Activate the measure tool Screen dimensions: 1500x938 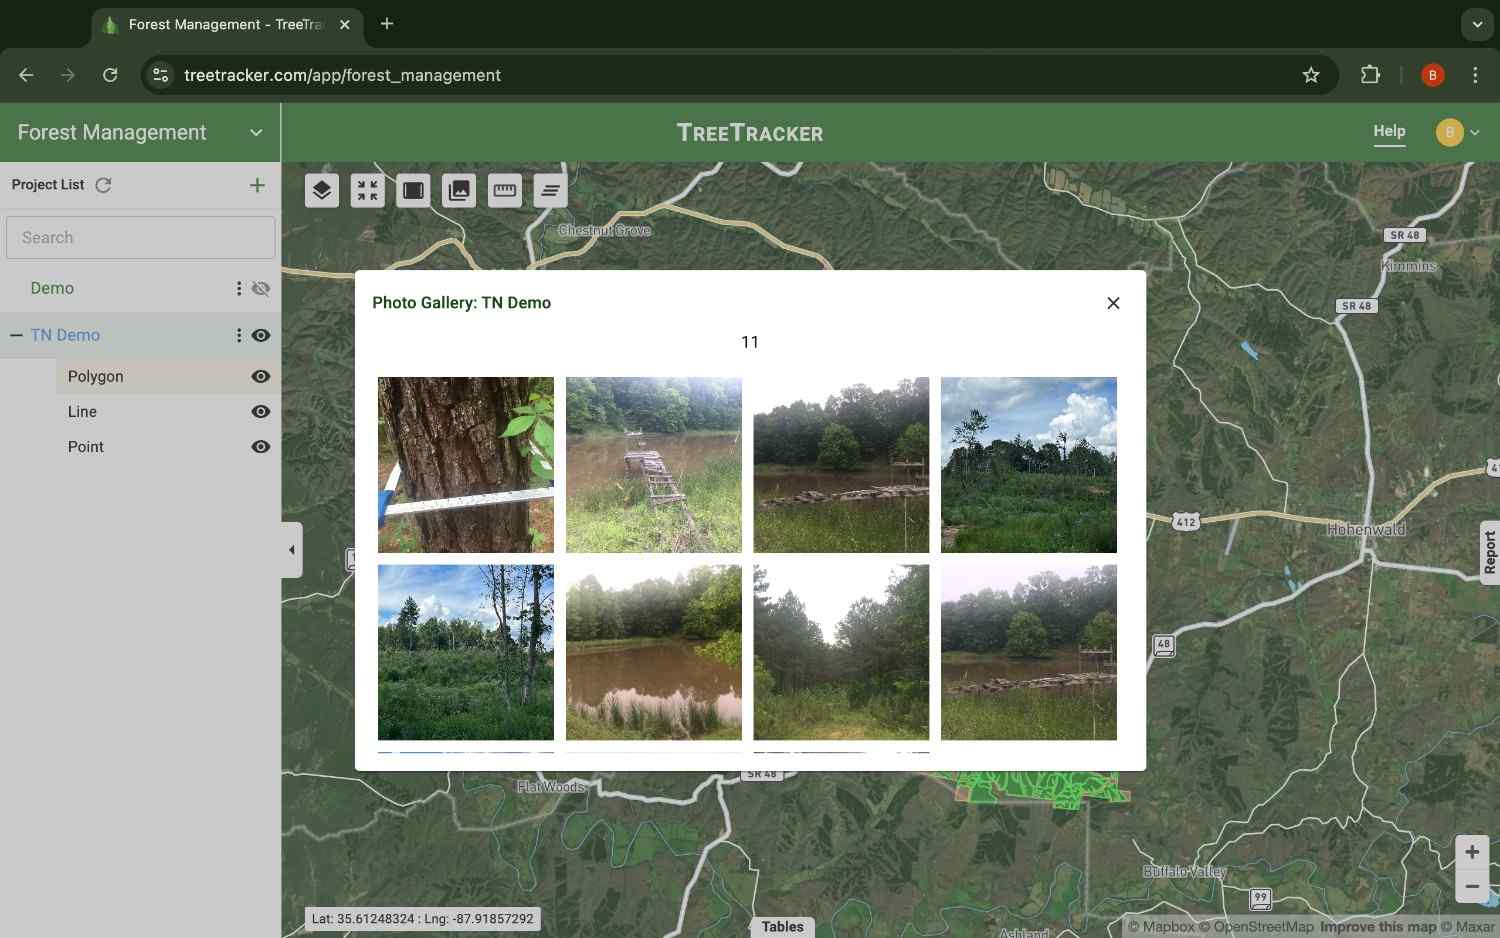504,190
